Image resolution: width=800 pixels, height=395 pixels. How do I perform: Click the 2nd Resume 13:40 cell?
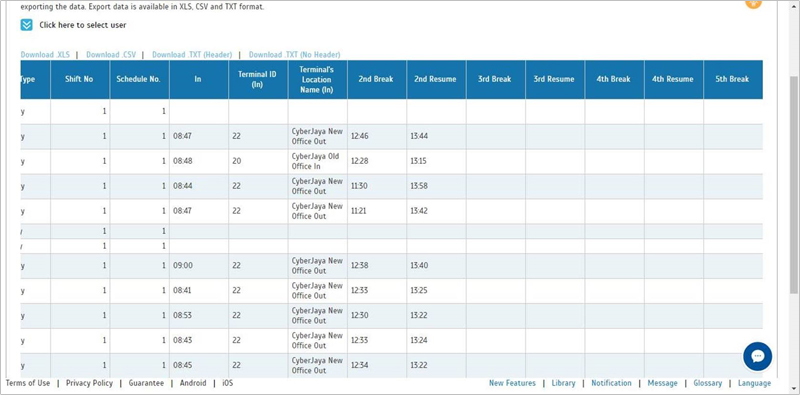click(x=436, y=266)
